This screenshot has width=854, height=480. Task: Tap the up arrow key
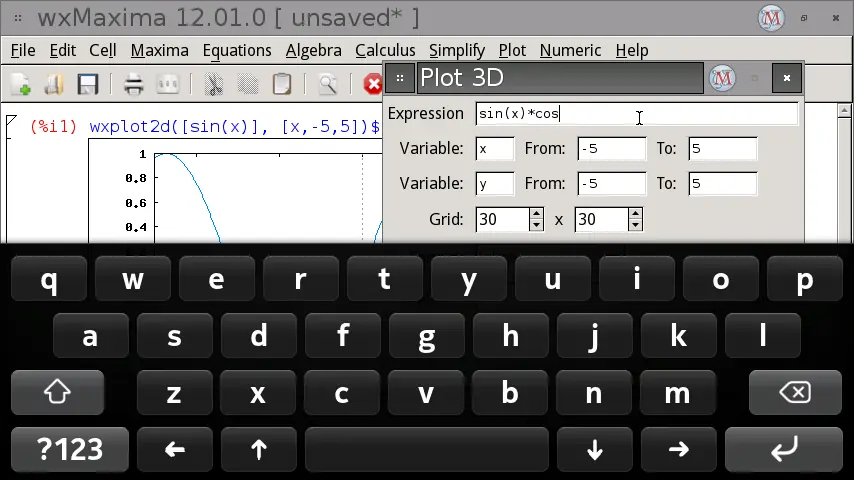click(259, 449)
